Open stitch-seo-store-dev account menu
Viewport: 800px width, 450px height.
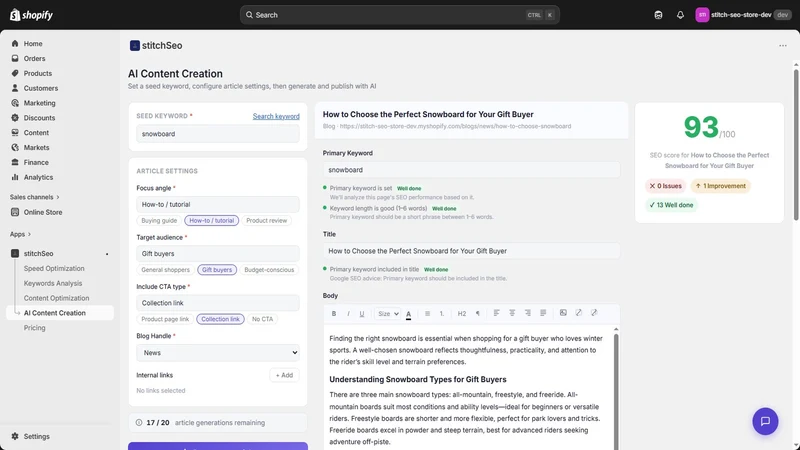click(x=743, y=15)
